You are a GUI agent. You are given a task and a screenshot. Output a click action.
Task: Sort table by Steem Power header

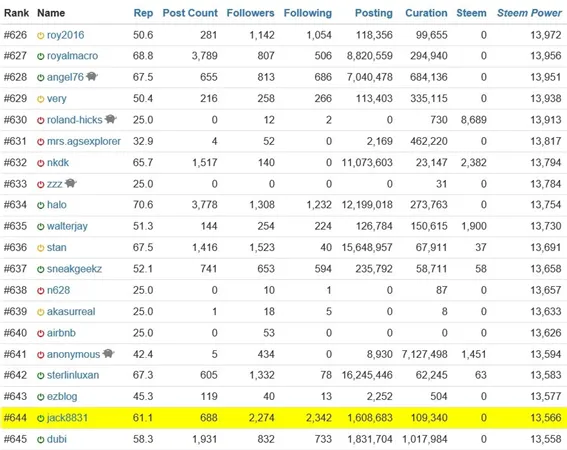[x=529, y=13]
